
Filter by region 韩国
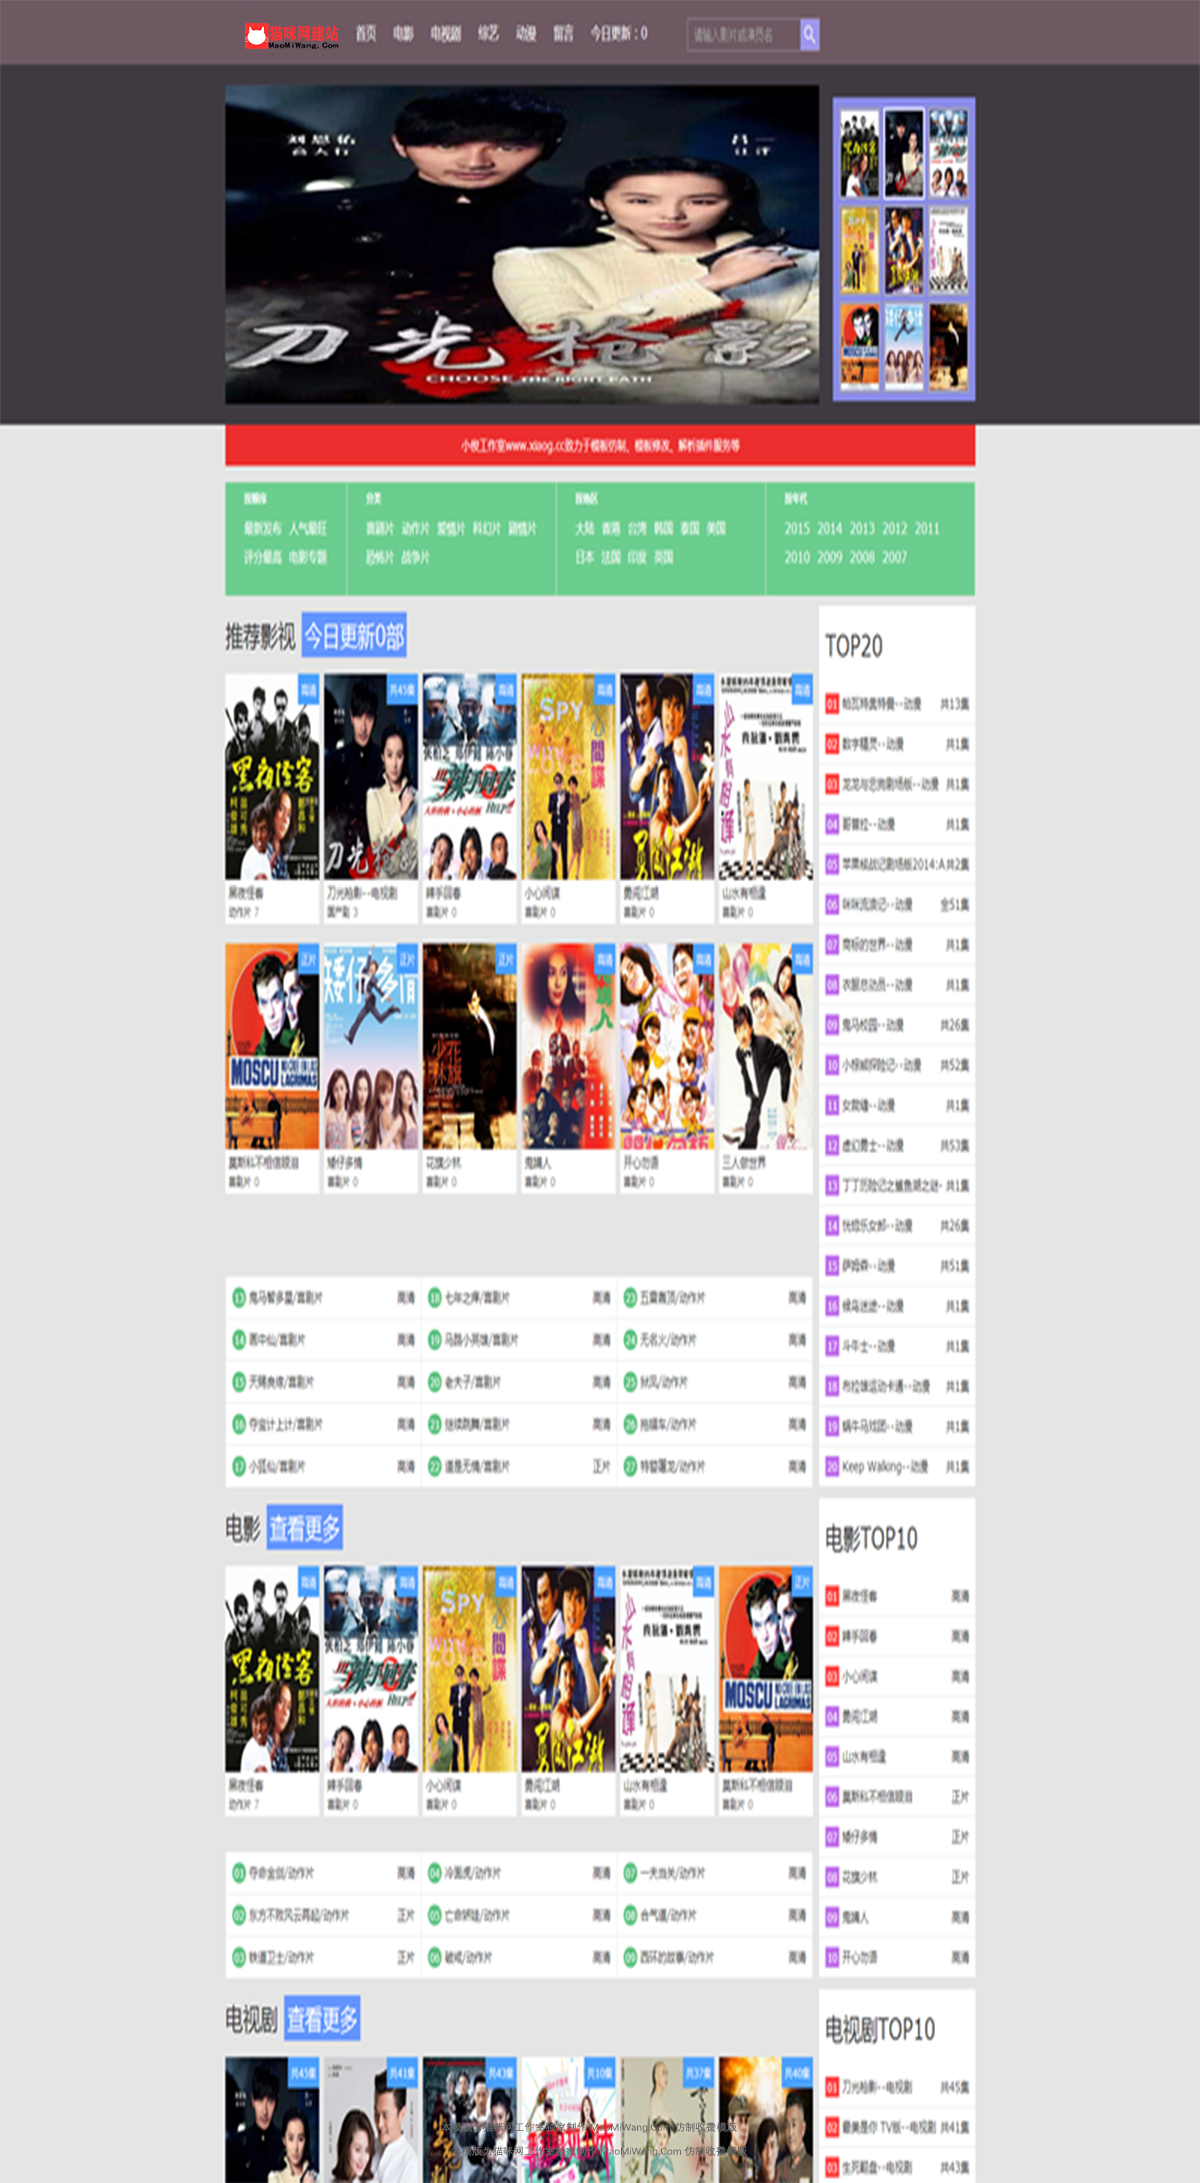pyautogui.click(x=663, y=528)
